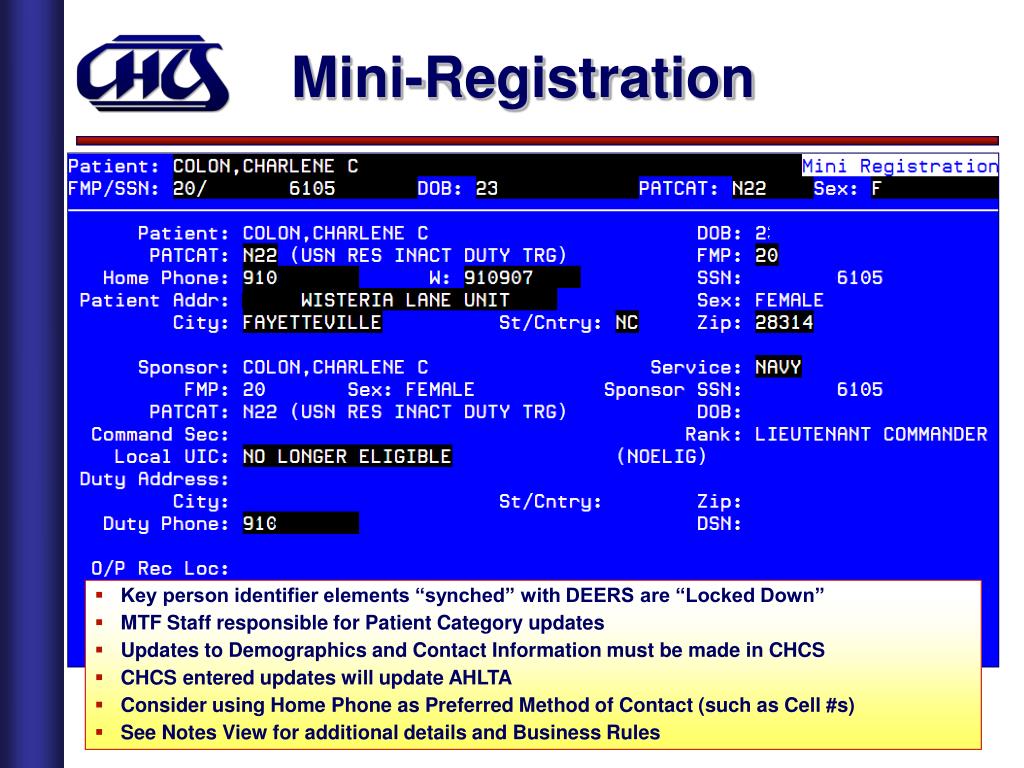Click the Rank value LIEUTENANT COMMANDER
This screenshot has height=768, width=1024.
pos(871,434)
